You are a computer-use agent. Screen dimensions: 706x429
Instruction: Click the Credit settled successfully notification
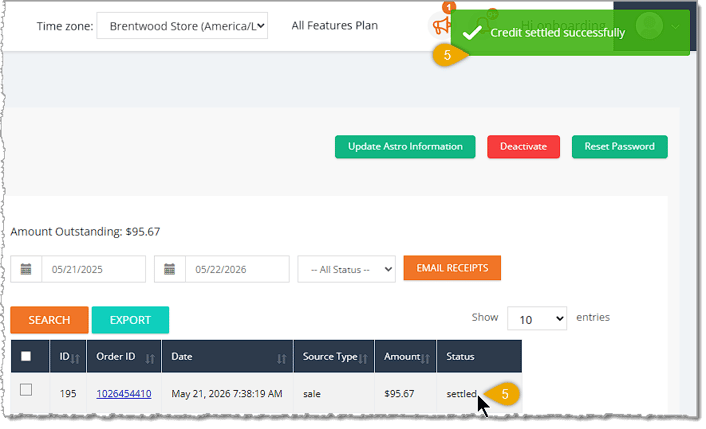click(x=570, y=33)
